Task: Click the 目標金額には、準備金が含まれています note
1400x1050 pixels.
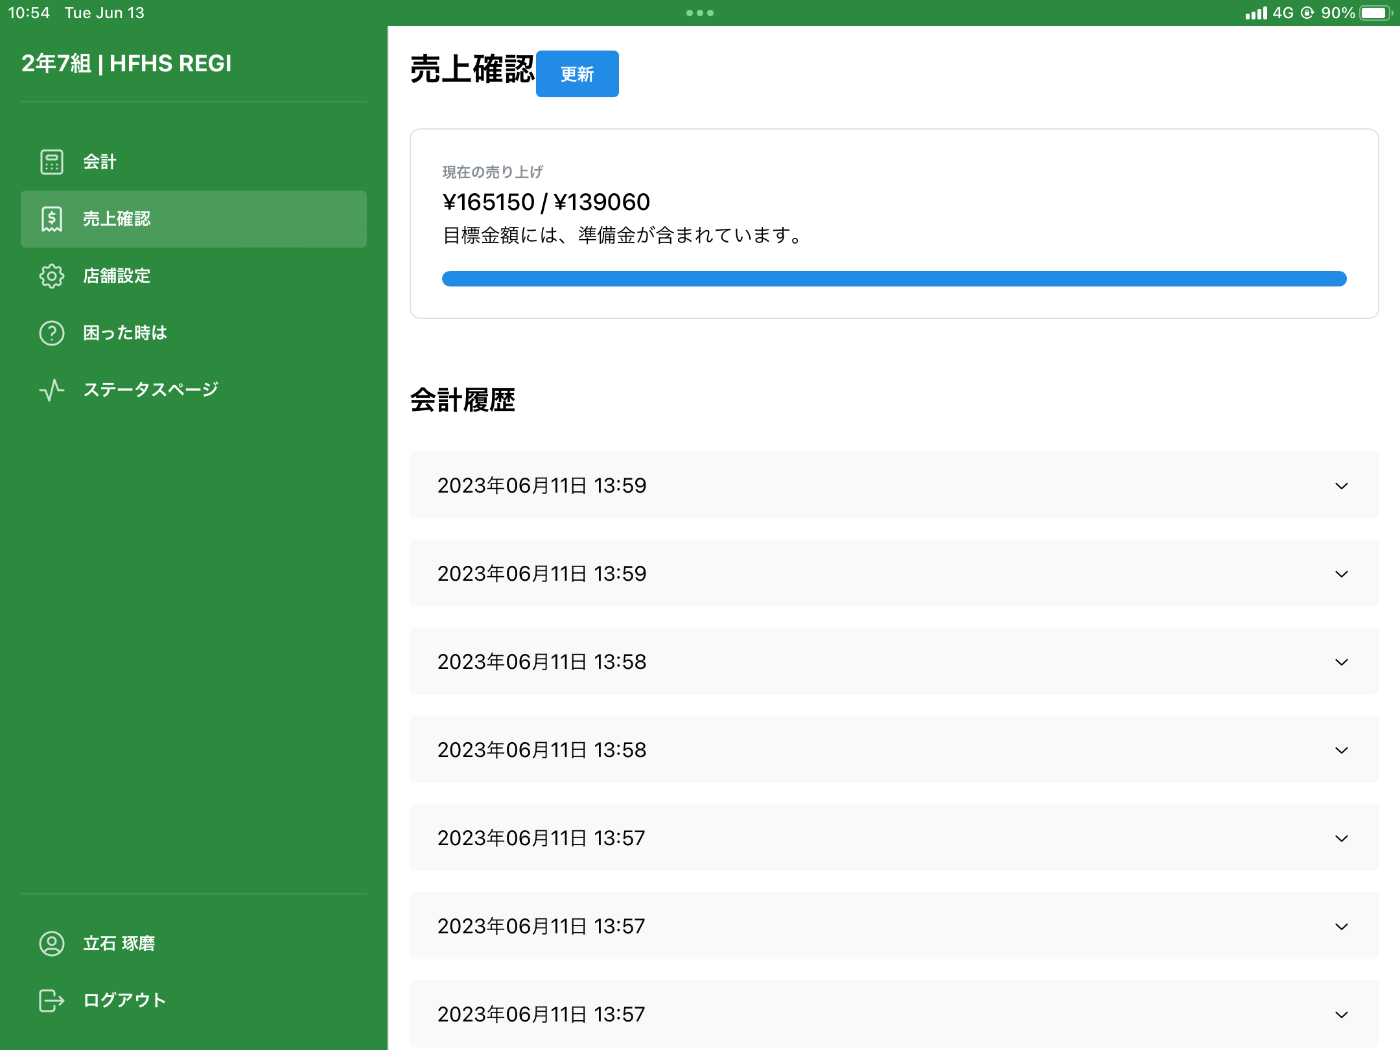Action: (622, 236)
